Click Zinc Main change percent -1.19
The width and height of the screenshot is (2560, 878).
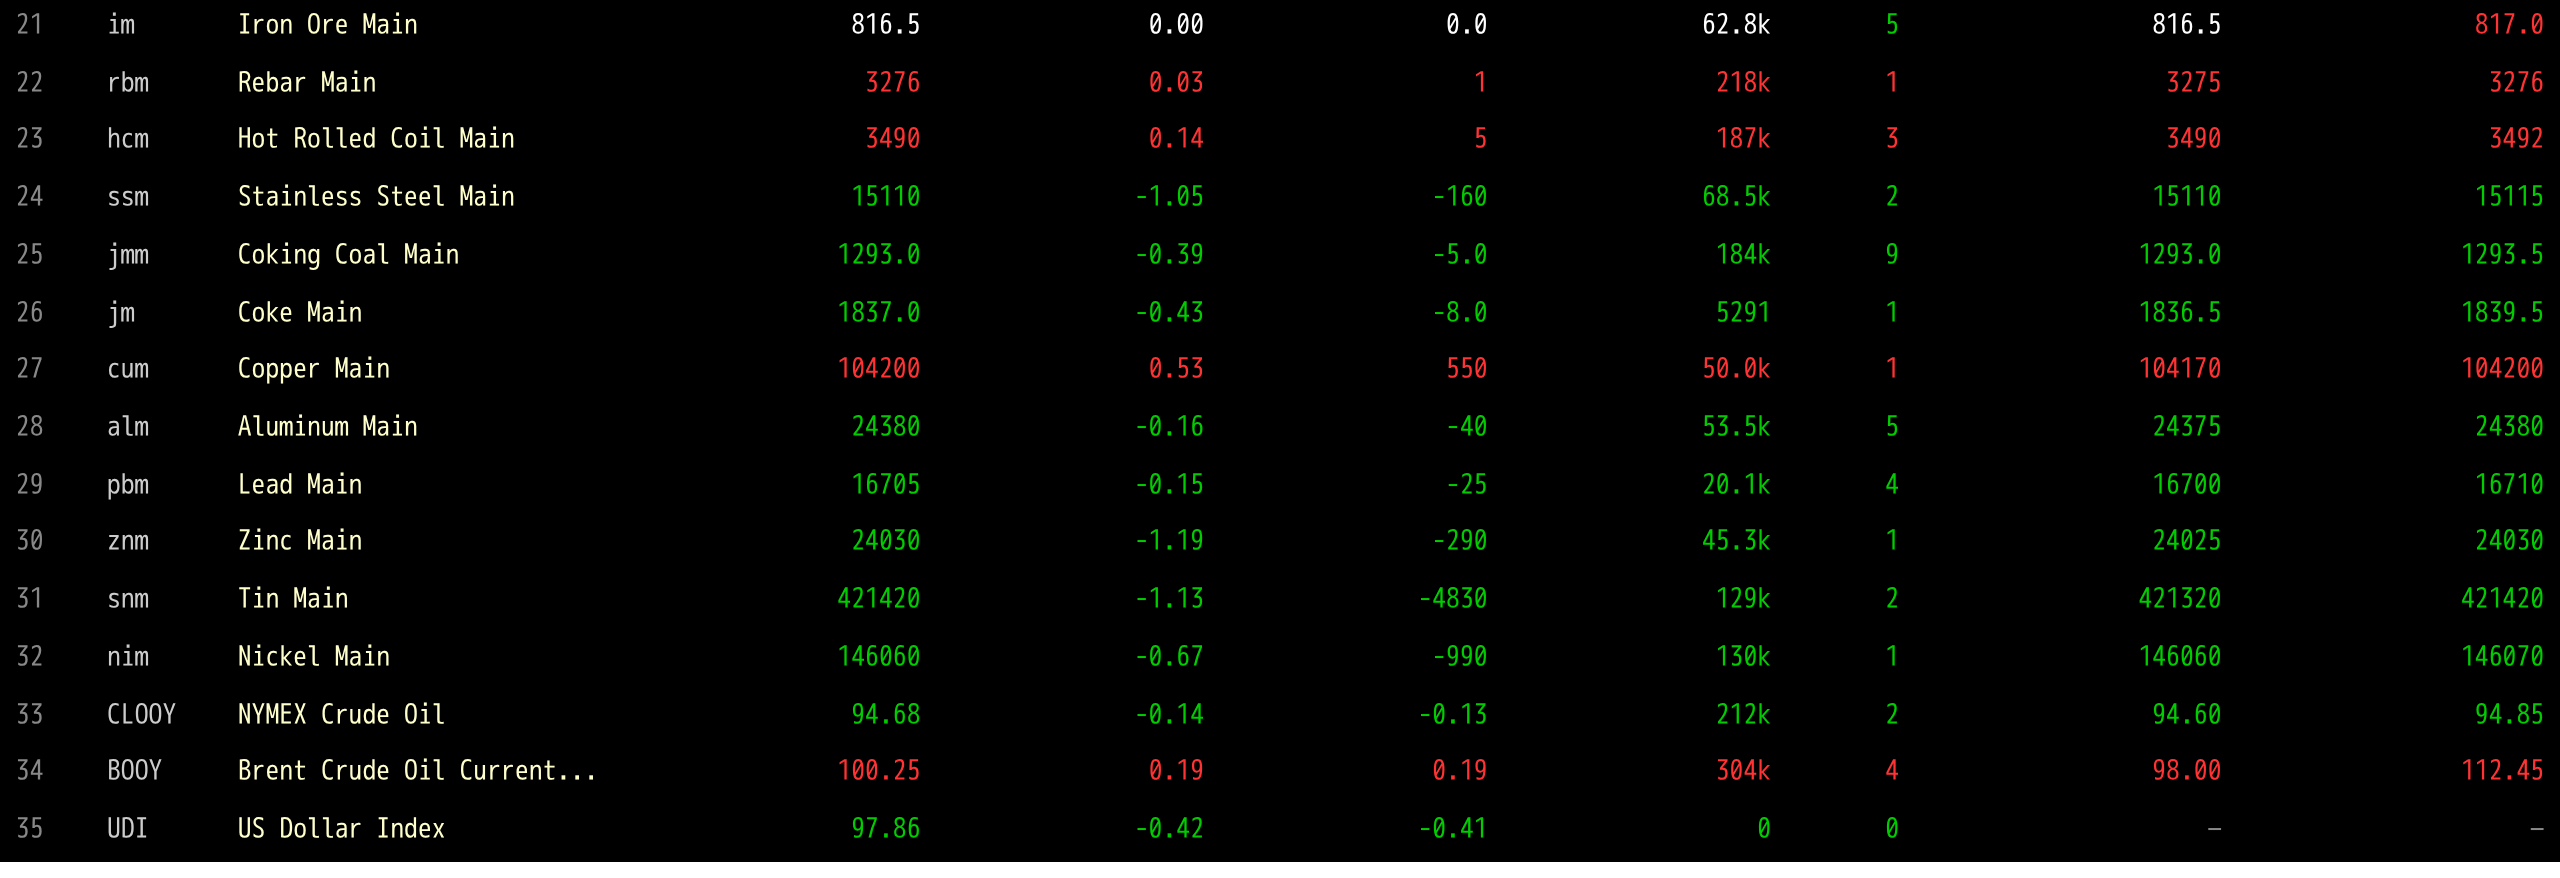tap(1169, 541)
